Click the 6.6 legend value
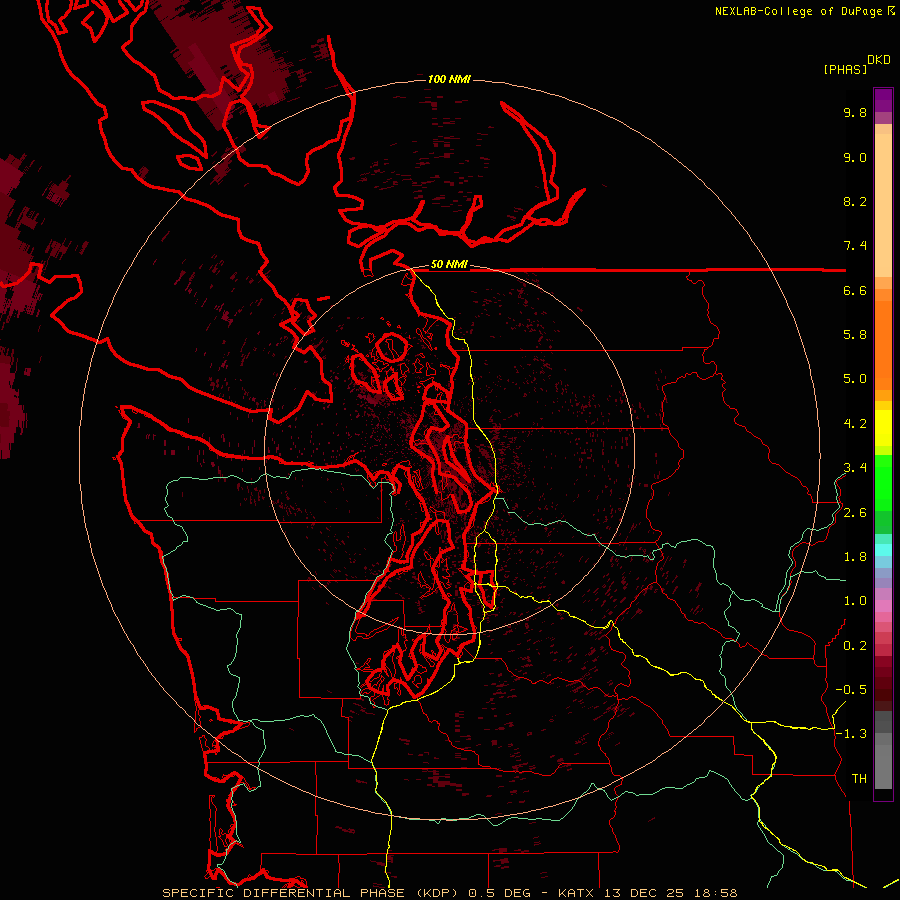 (855, 290)
